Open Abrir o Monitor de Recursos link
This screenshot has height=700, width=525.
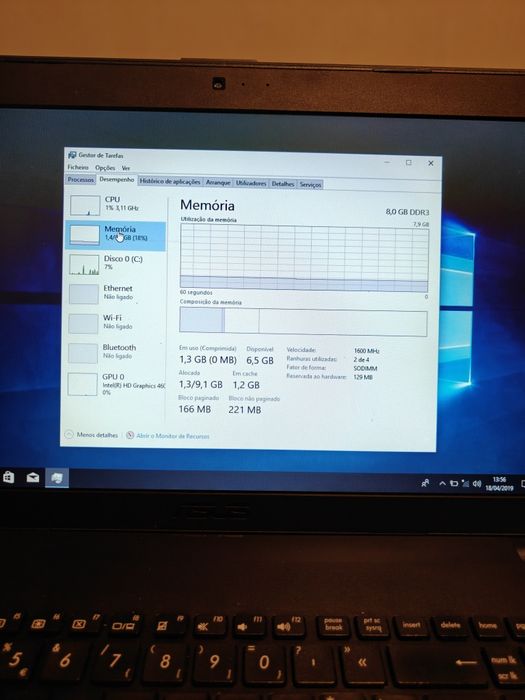click(172, 436)
